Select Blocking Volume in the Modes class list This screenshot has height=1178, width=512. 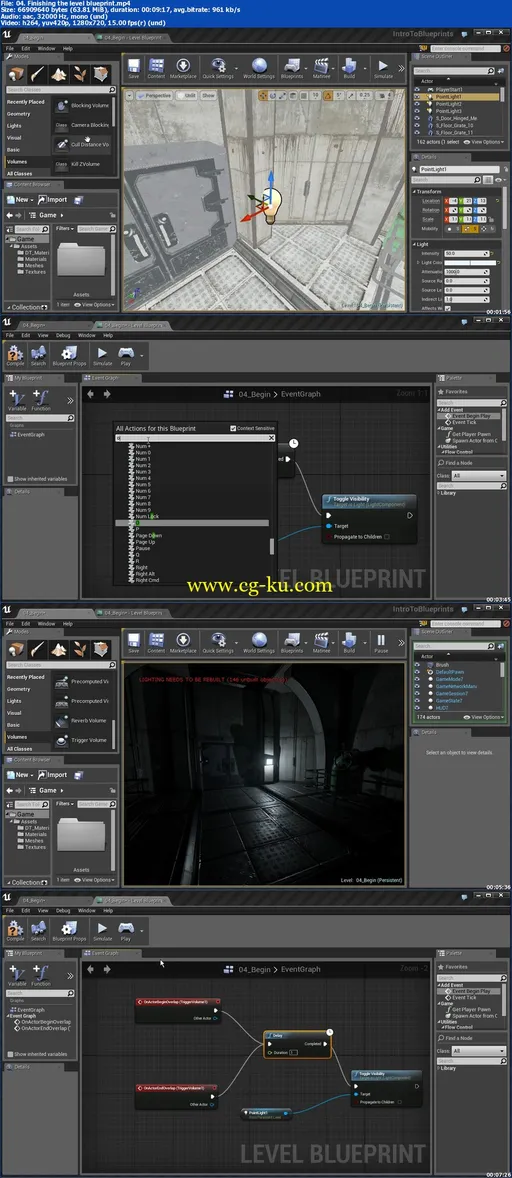coord(83,106)
